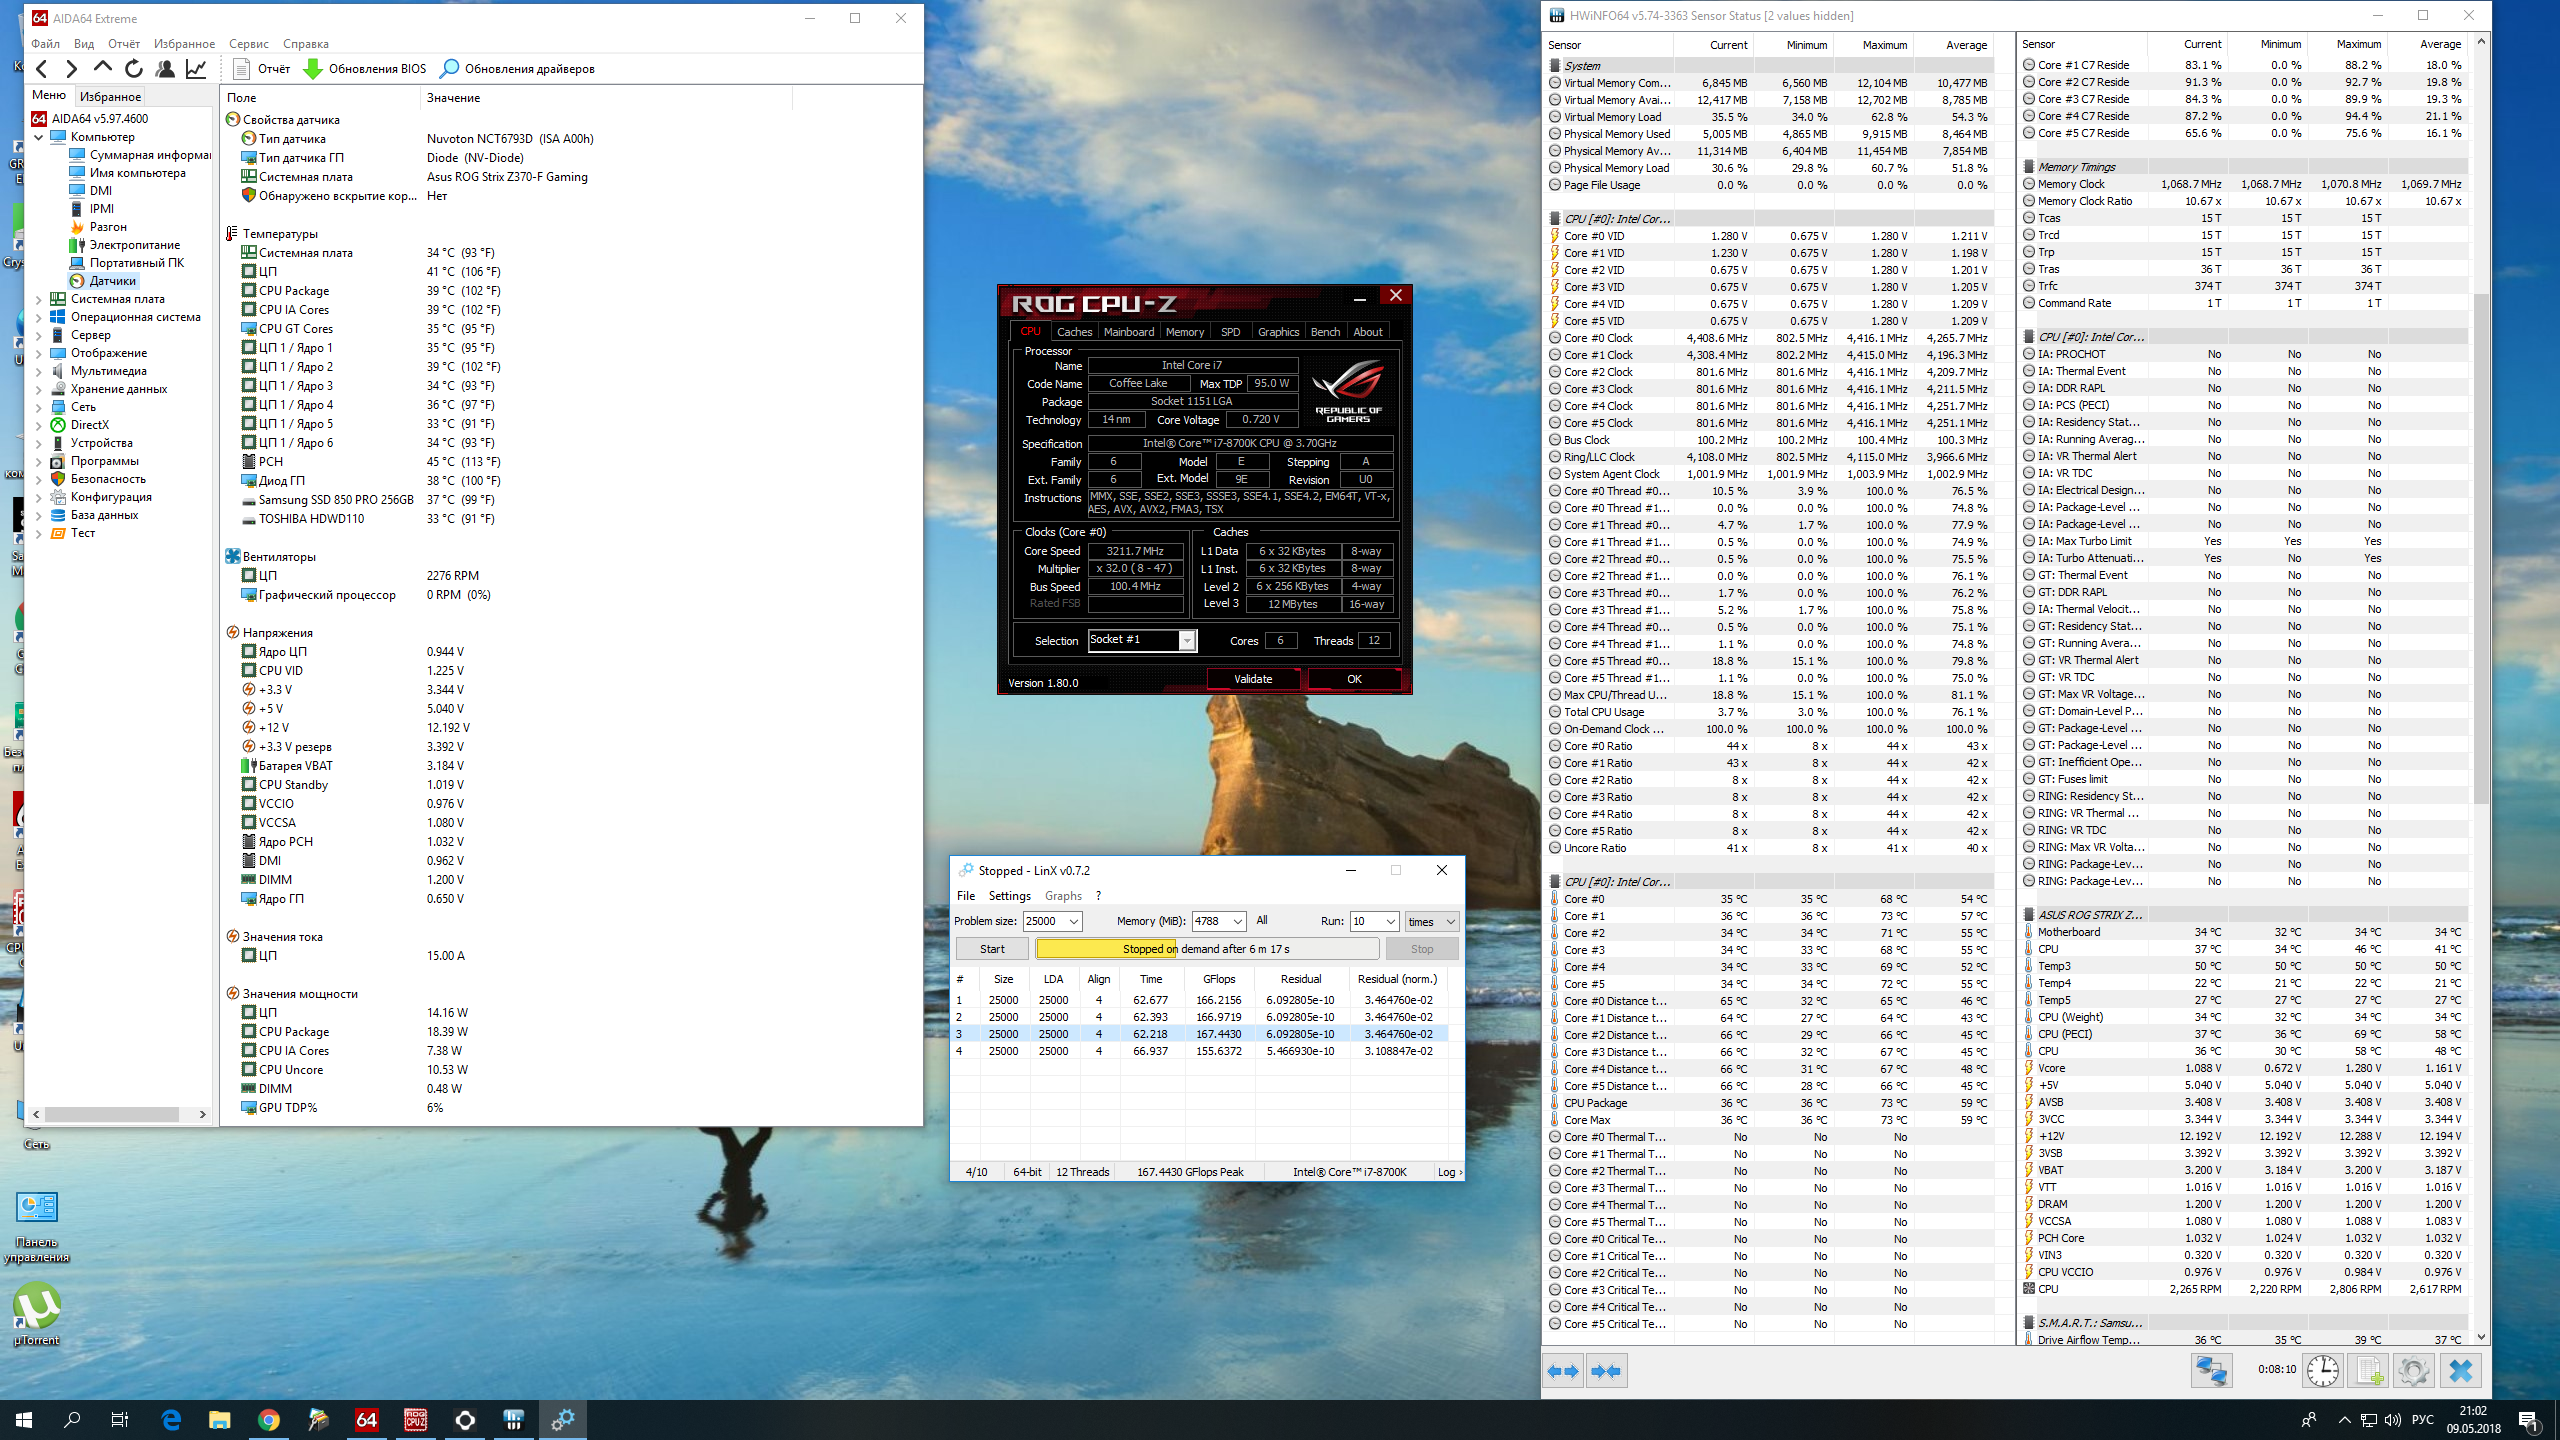
Task: Open the Problem size dropdown in LinX
Action: pos(1073,921)
